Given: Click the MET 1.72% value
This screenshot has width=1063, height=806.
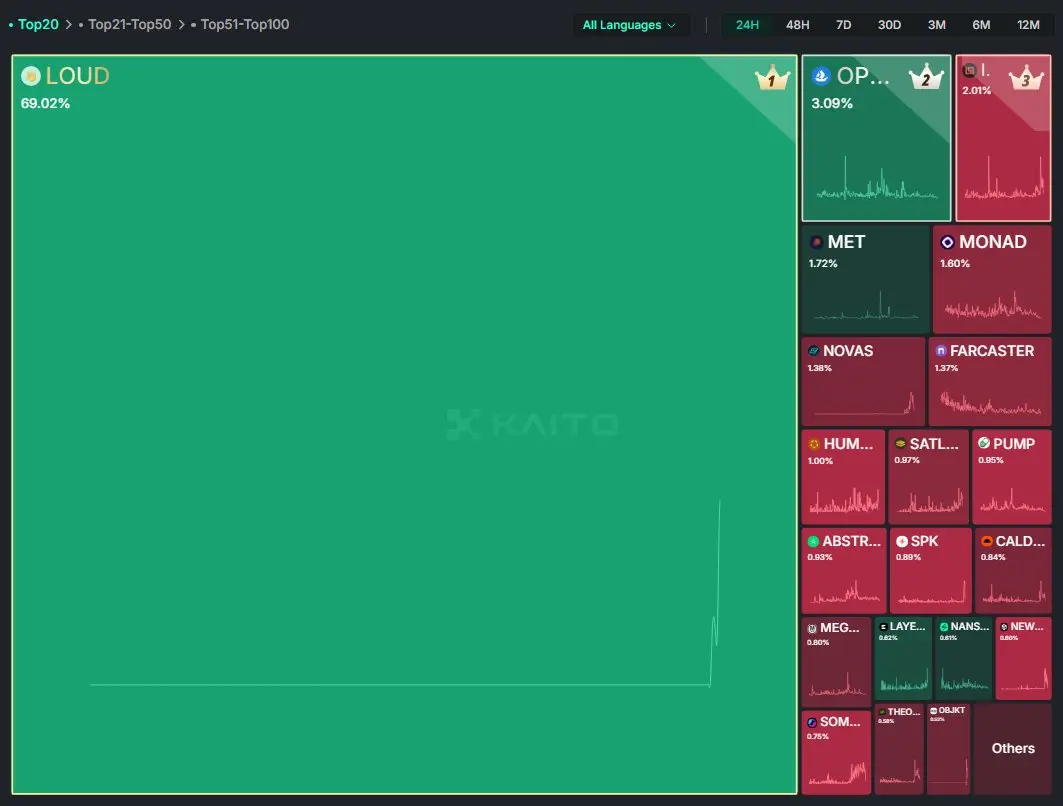Looking at the screenshot, I should point(823,264).
